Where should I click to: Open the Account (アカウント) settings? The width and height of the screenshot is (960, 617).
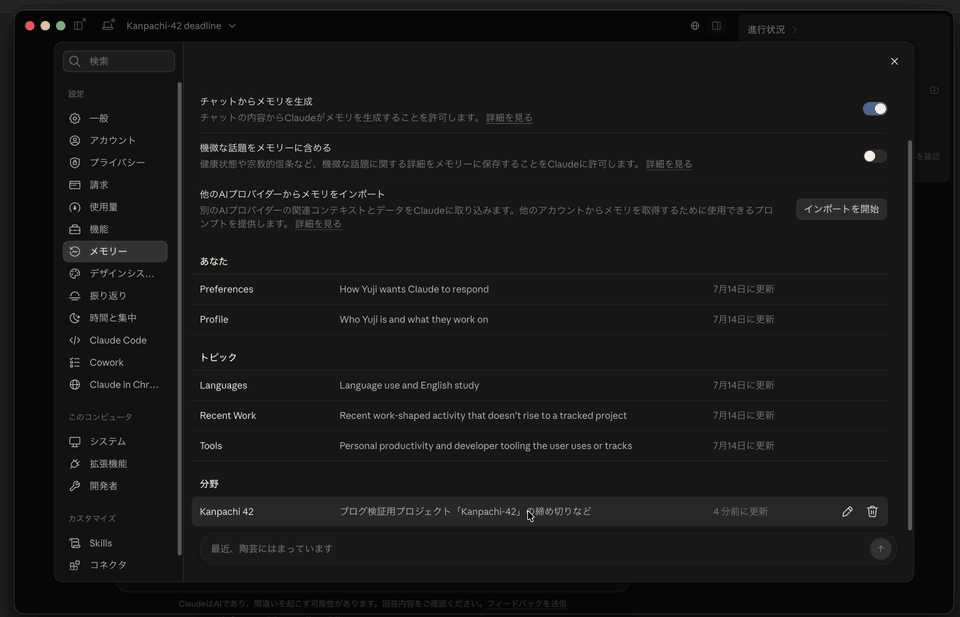click(114, 140)
